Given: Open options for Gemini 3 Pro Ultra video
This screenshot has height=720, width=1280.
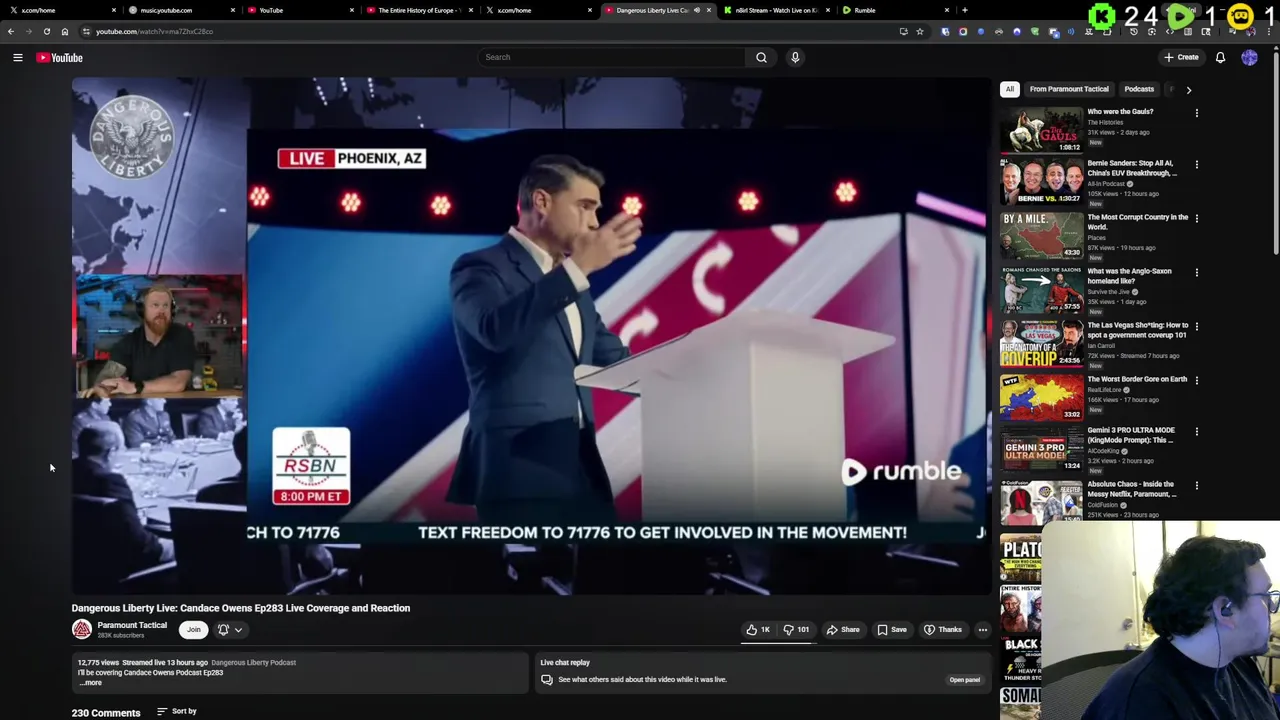Looking at the screenshot, I should click(x=1196, y=432).
